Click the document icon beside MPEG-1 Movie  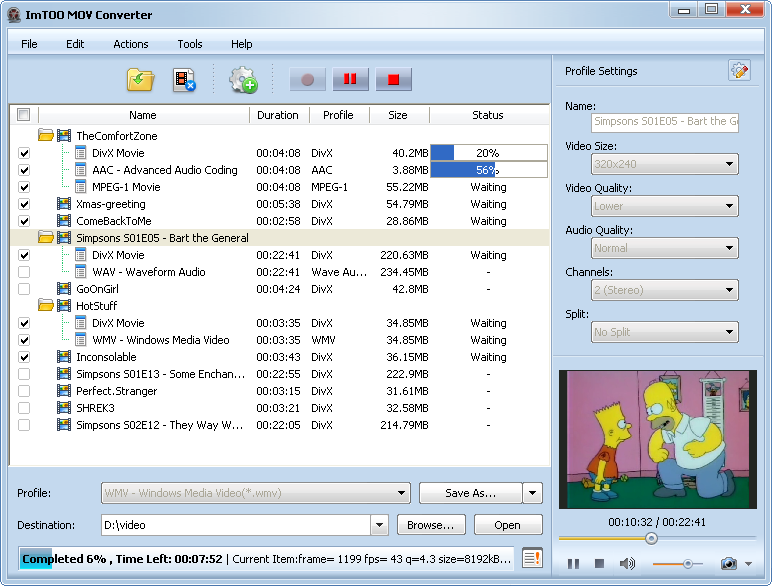[81, 187]
